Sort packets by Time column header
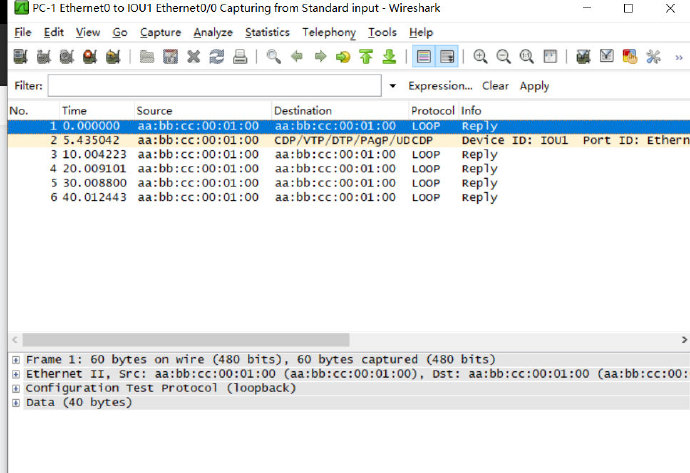 coord(97,111)
